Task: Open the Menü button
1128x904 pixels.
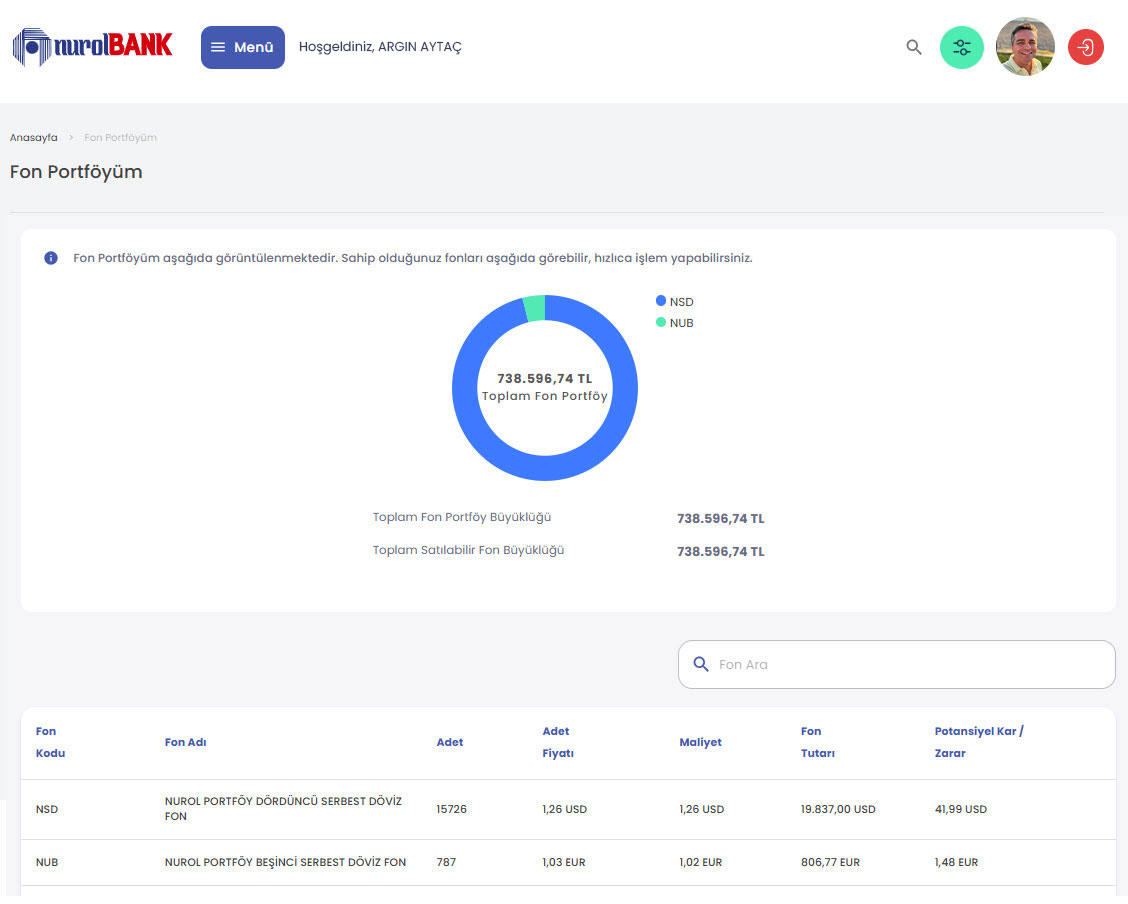Action: 242,47
